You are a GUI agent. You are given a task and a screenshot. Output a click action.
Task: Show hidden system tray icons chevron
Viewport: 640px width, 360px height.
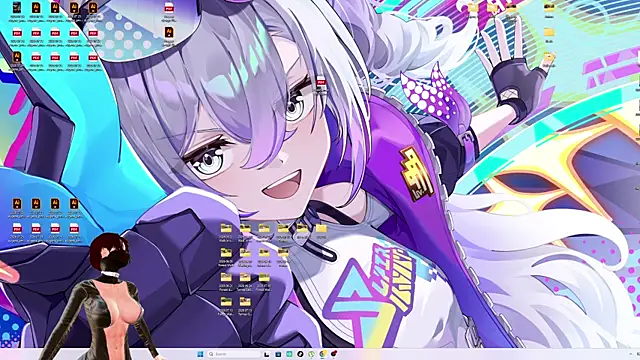pos(631,354)
